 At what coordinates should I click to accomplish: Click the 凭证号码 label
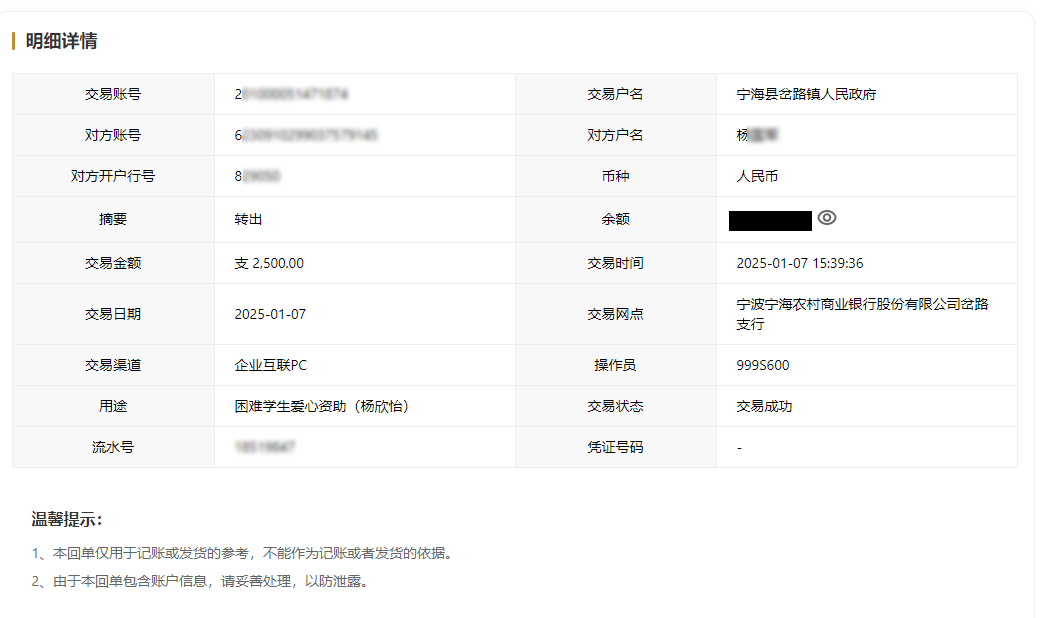click(x=615, y=447)
